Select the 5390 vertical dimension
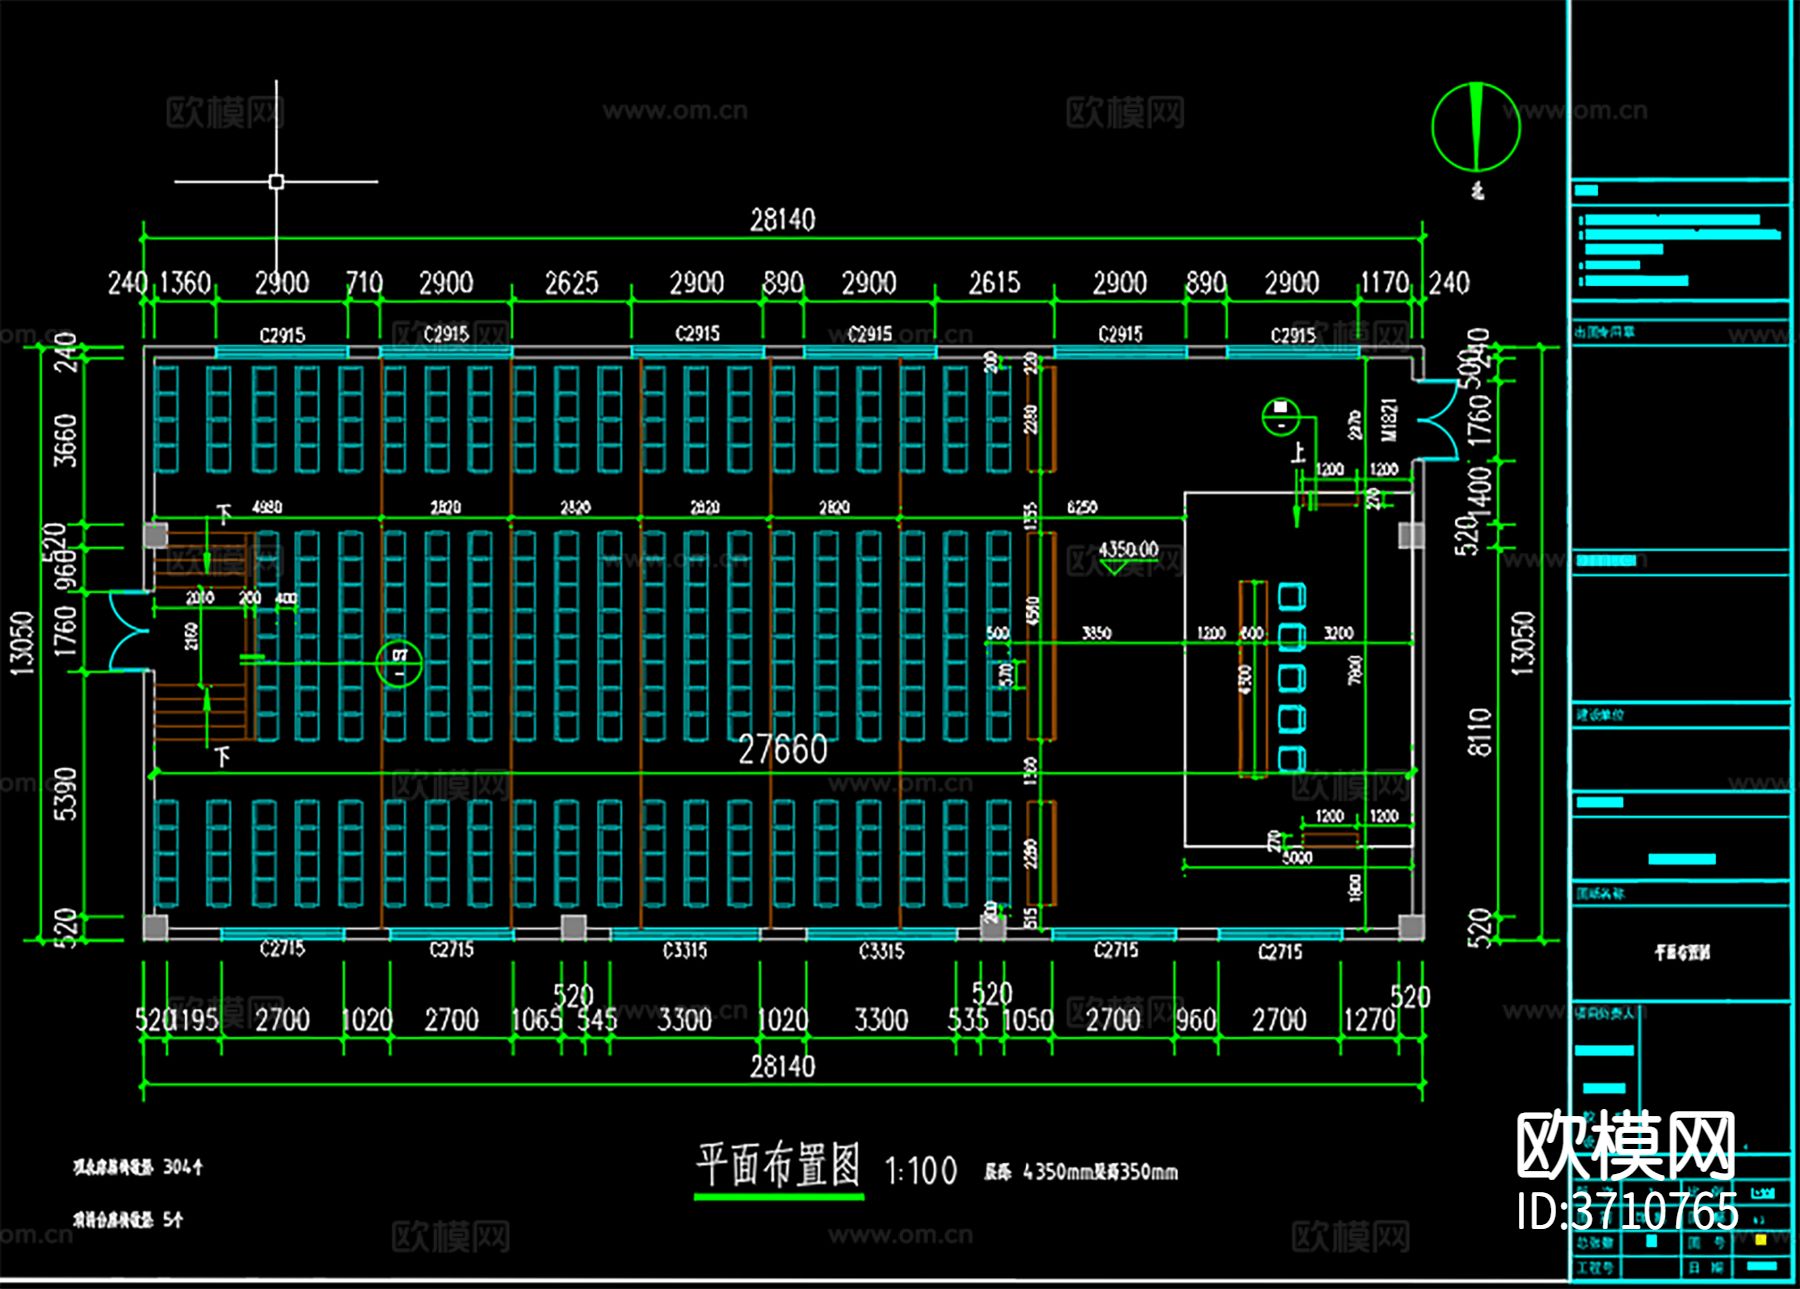 pos(64,793)
